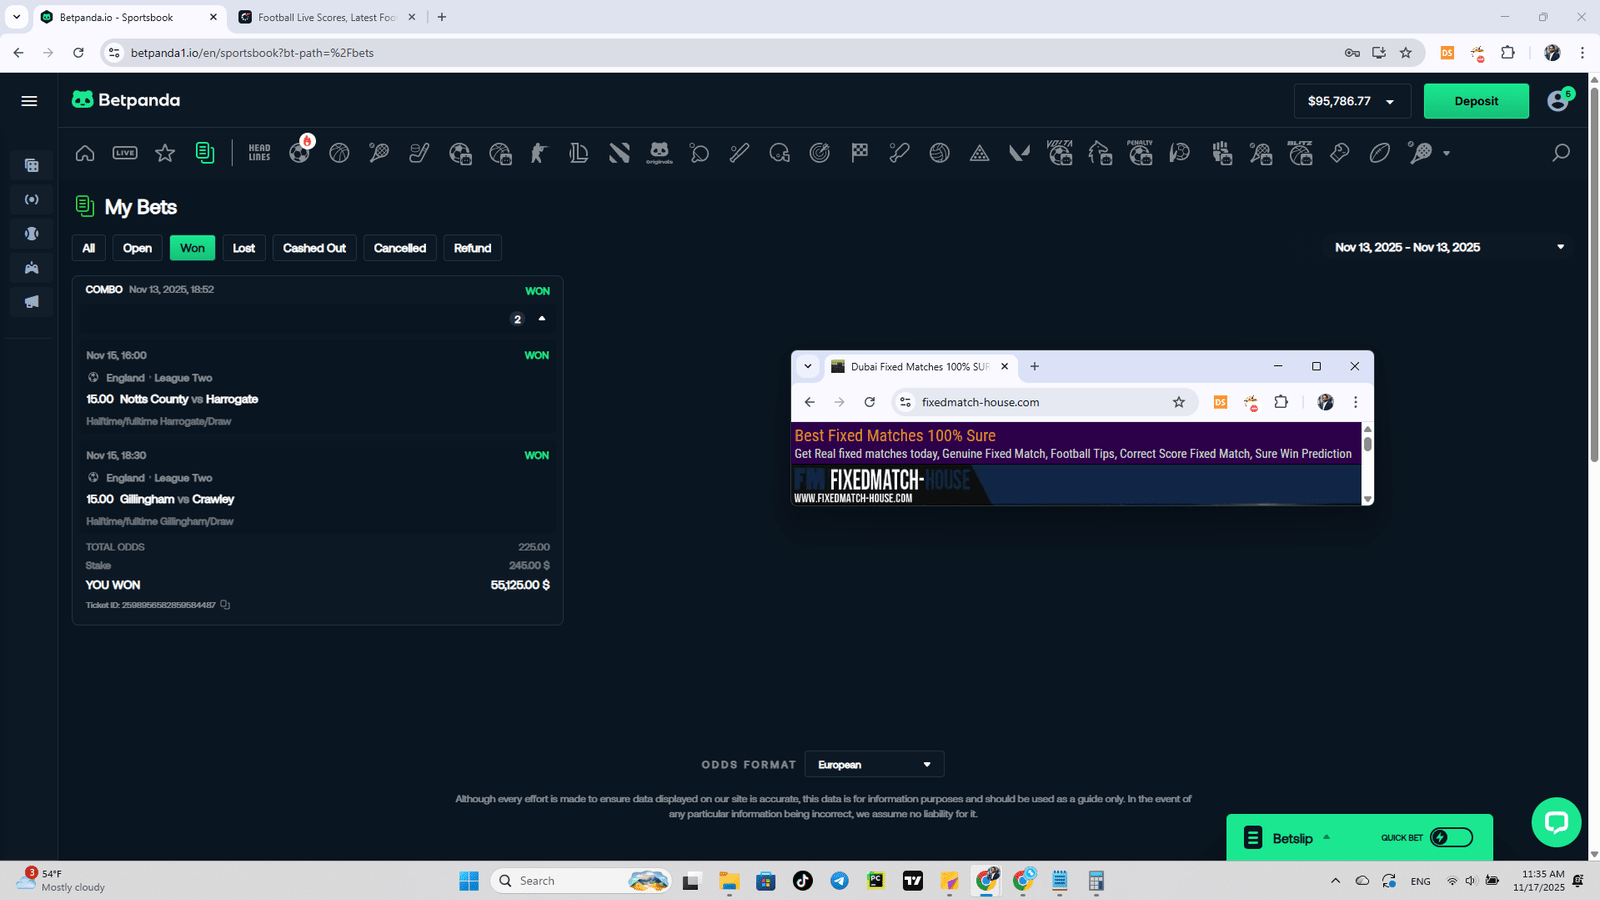This screenshot has width=1600, height=900.
Task: Open the Casino games icon in left sidebar
Action: tap(31, 165)
